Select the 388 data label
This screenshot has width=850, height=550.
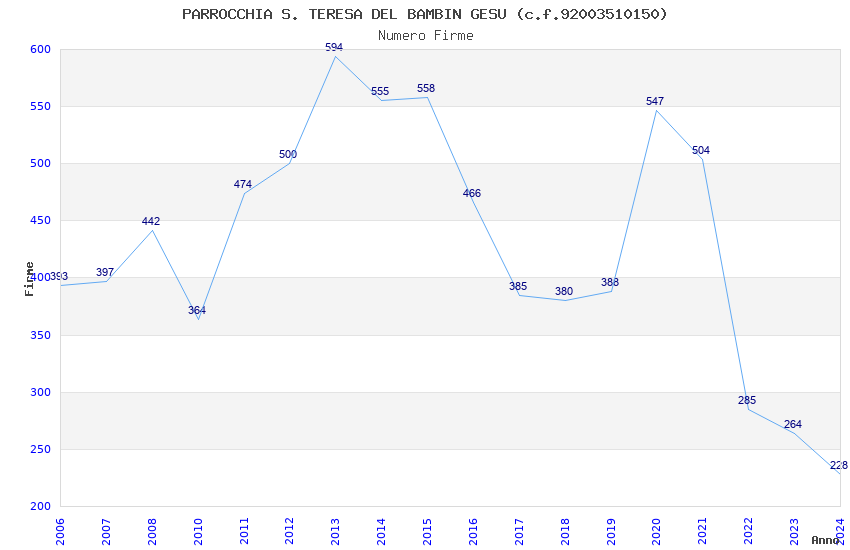tap(610, 282)
